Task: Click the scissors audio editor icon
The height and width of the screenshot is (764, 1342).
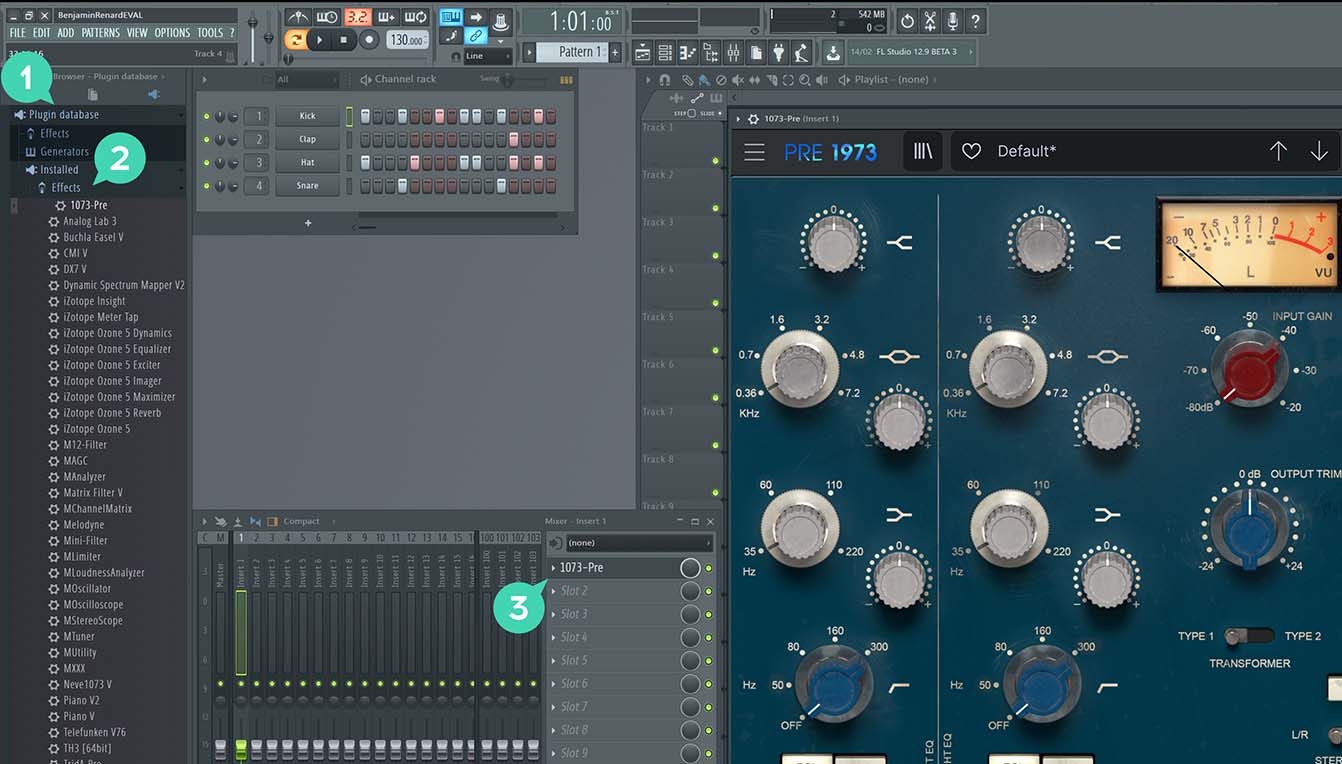Action: click(930, 20)
